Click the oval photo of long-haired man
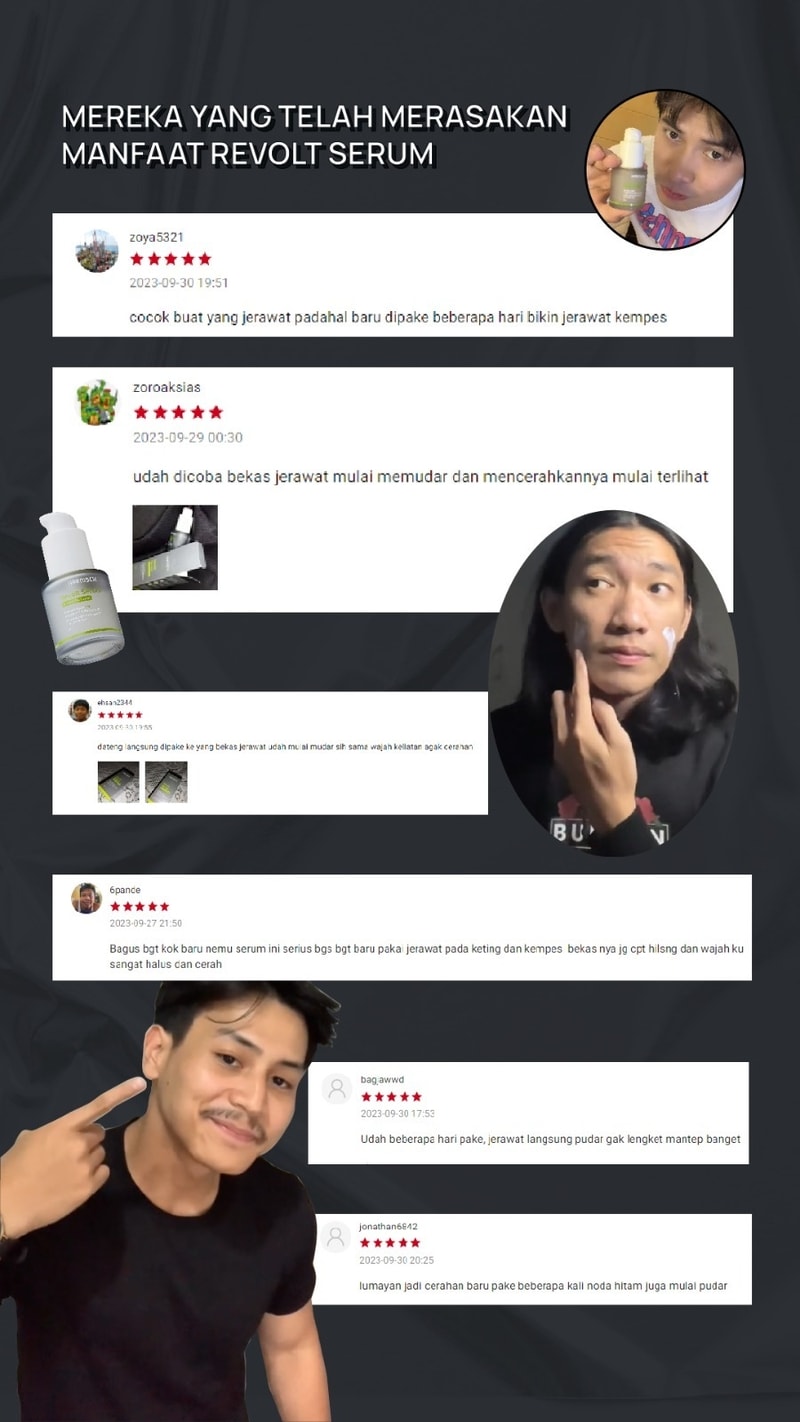800x1422 pixels. click(x=612, y=683)
